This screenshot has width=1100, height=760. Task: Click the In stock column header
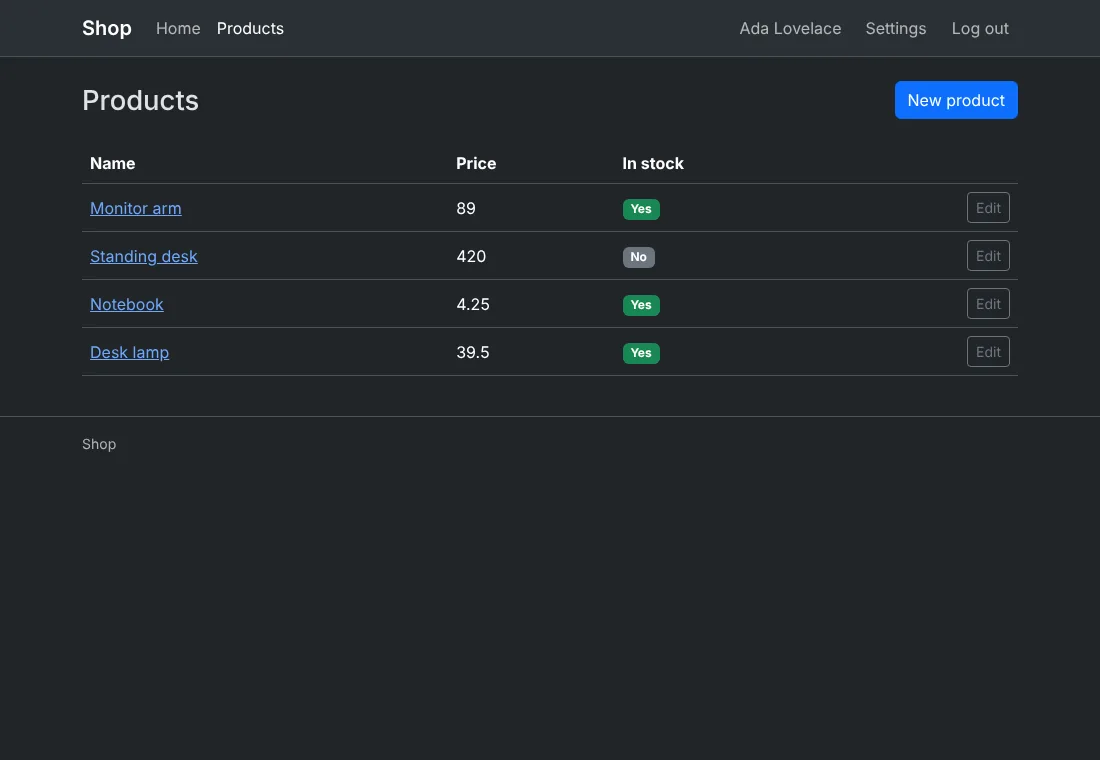653,164
